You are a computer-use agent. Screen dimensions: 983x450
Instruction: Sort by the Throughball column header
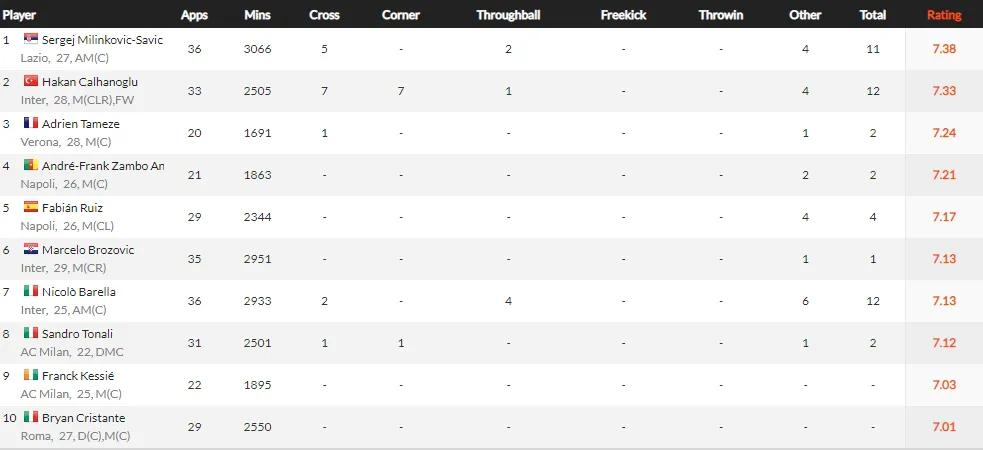coord(508,15)
